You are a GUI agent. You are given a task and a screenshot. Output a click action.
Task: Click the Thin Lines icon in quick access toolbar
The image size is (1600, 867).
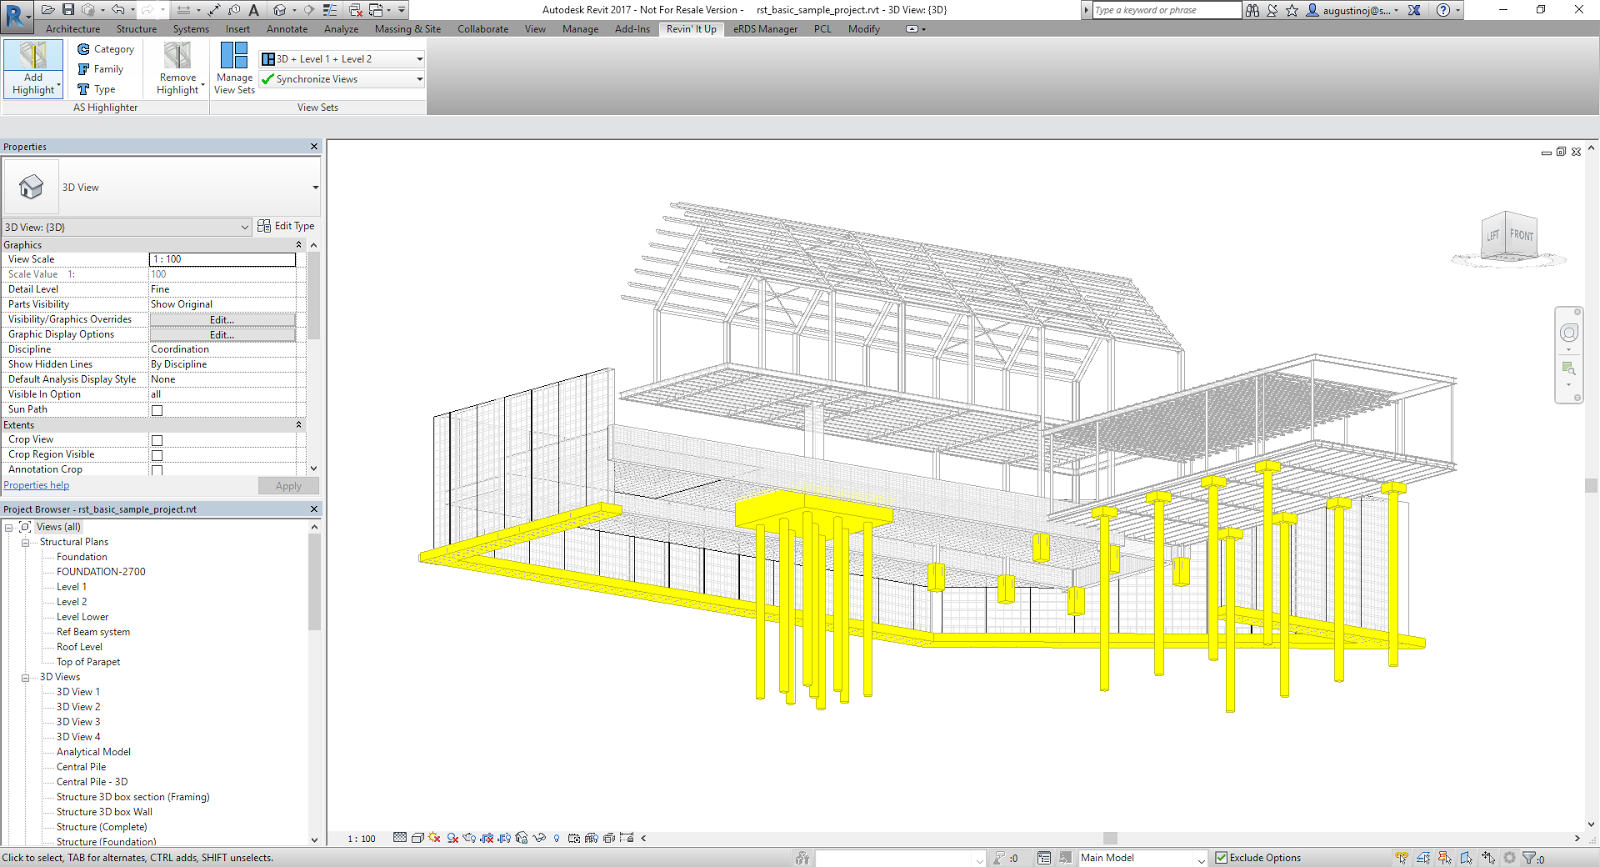pos(330,10)
